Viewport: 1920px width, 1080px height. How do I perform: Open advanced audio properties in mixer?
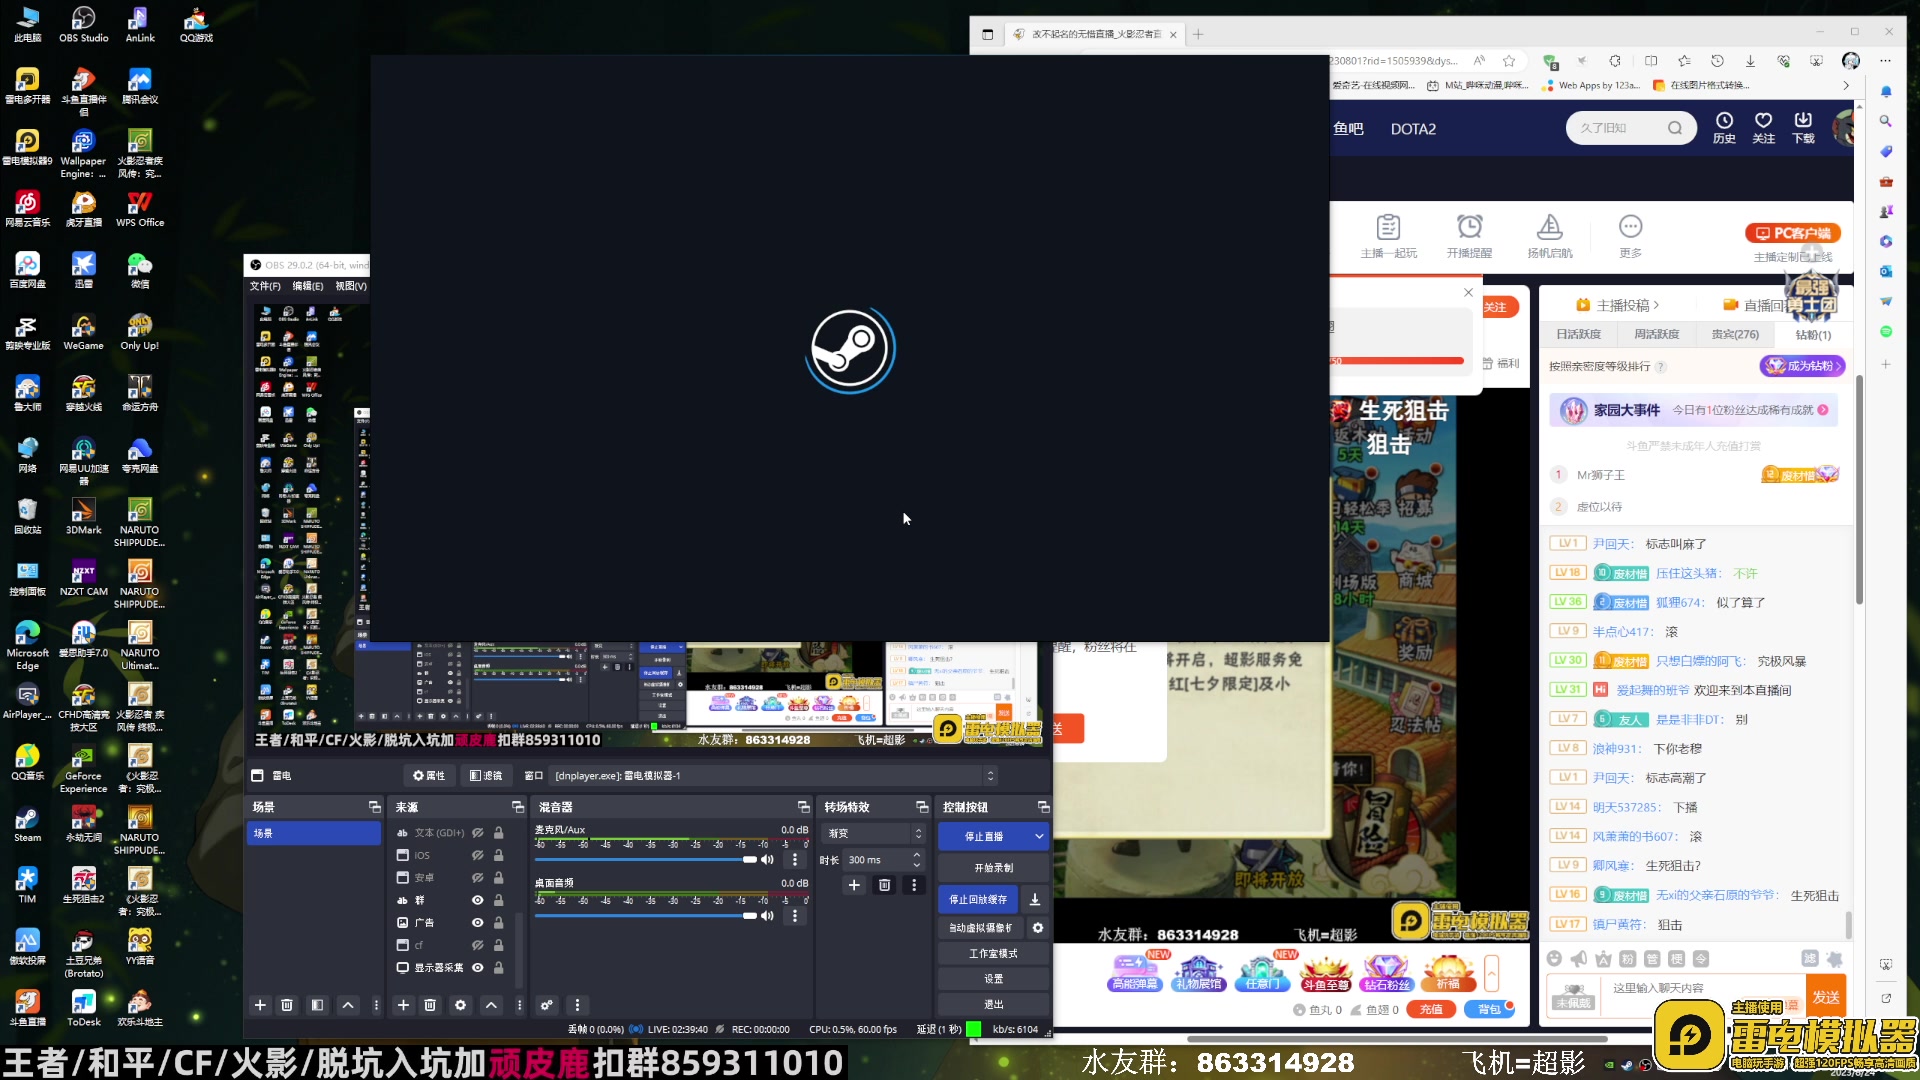(547, 1005)
